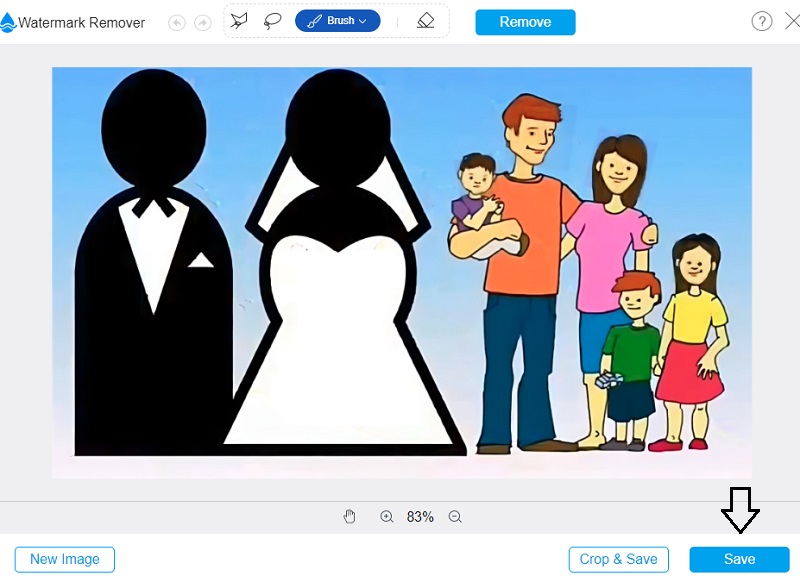Screen dimensions: 800x576
Task: Click the Save button
Action: point(738,559)
